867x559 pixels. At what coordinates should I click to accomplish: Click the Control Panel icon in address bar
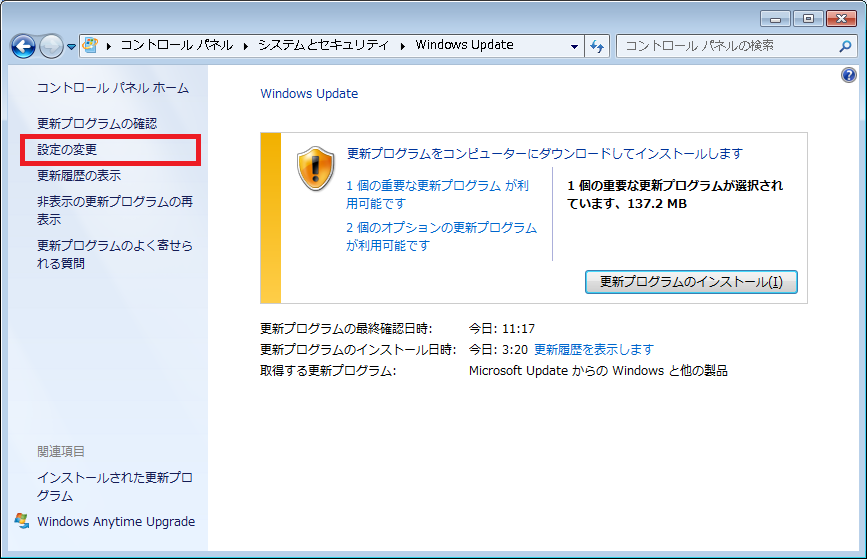(91, 46)
